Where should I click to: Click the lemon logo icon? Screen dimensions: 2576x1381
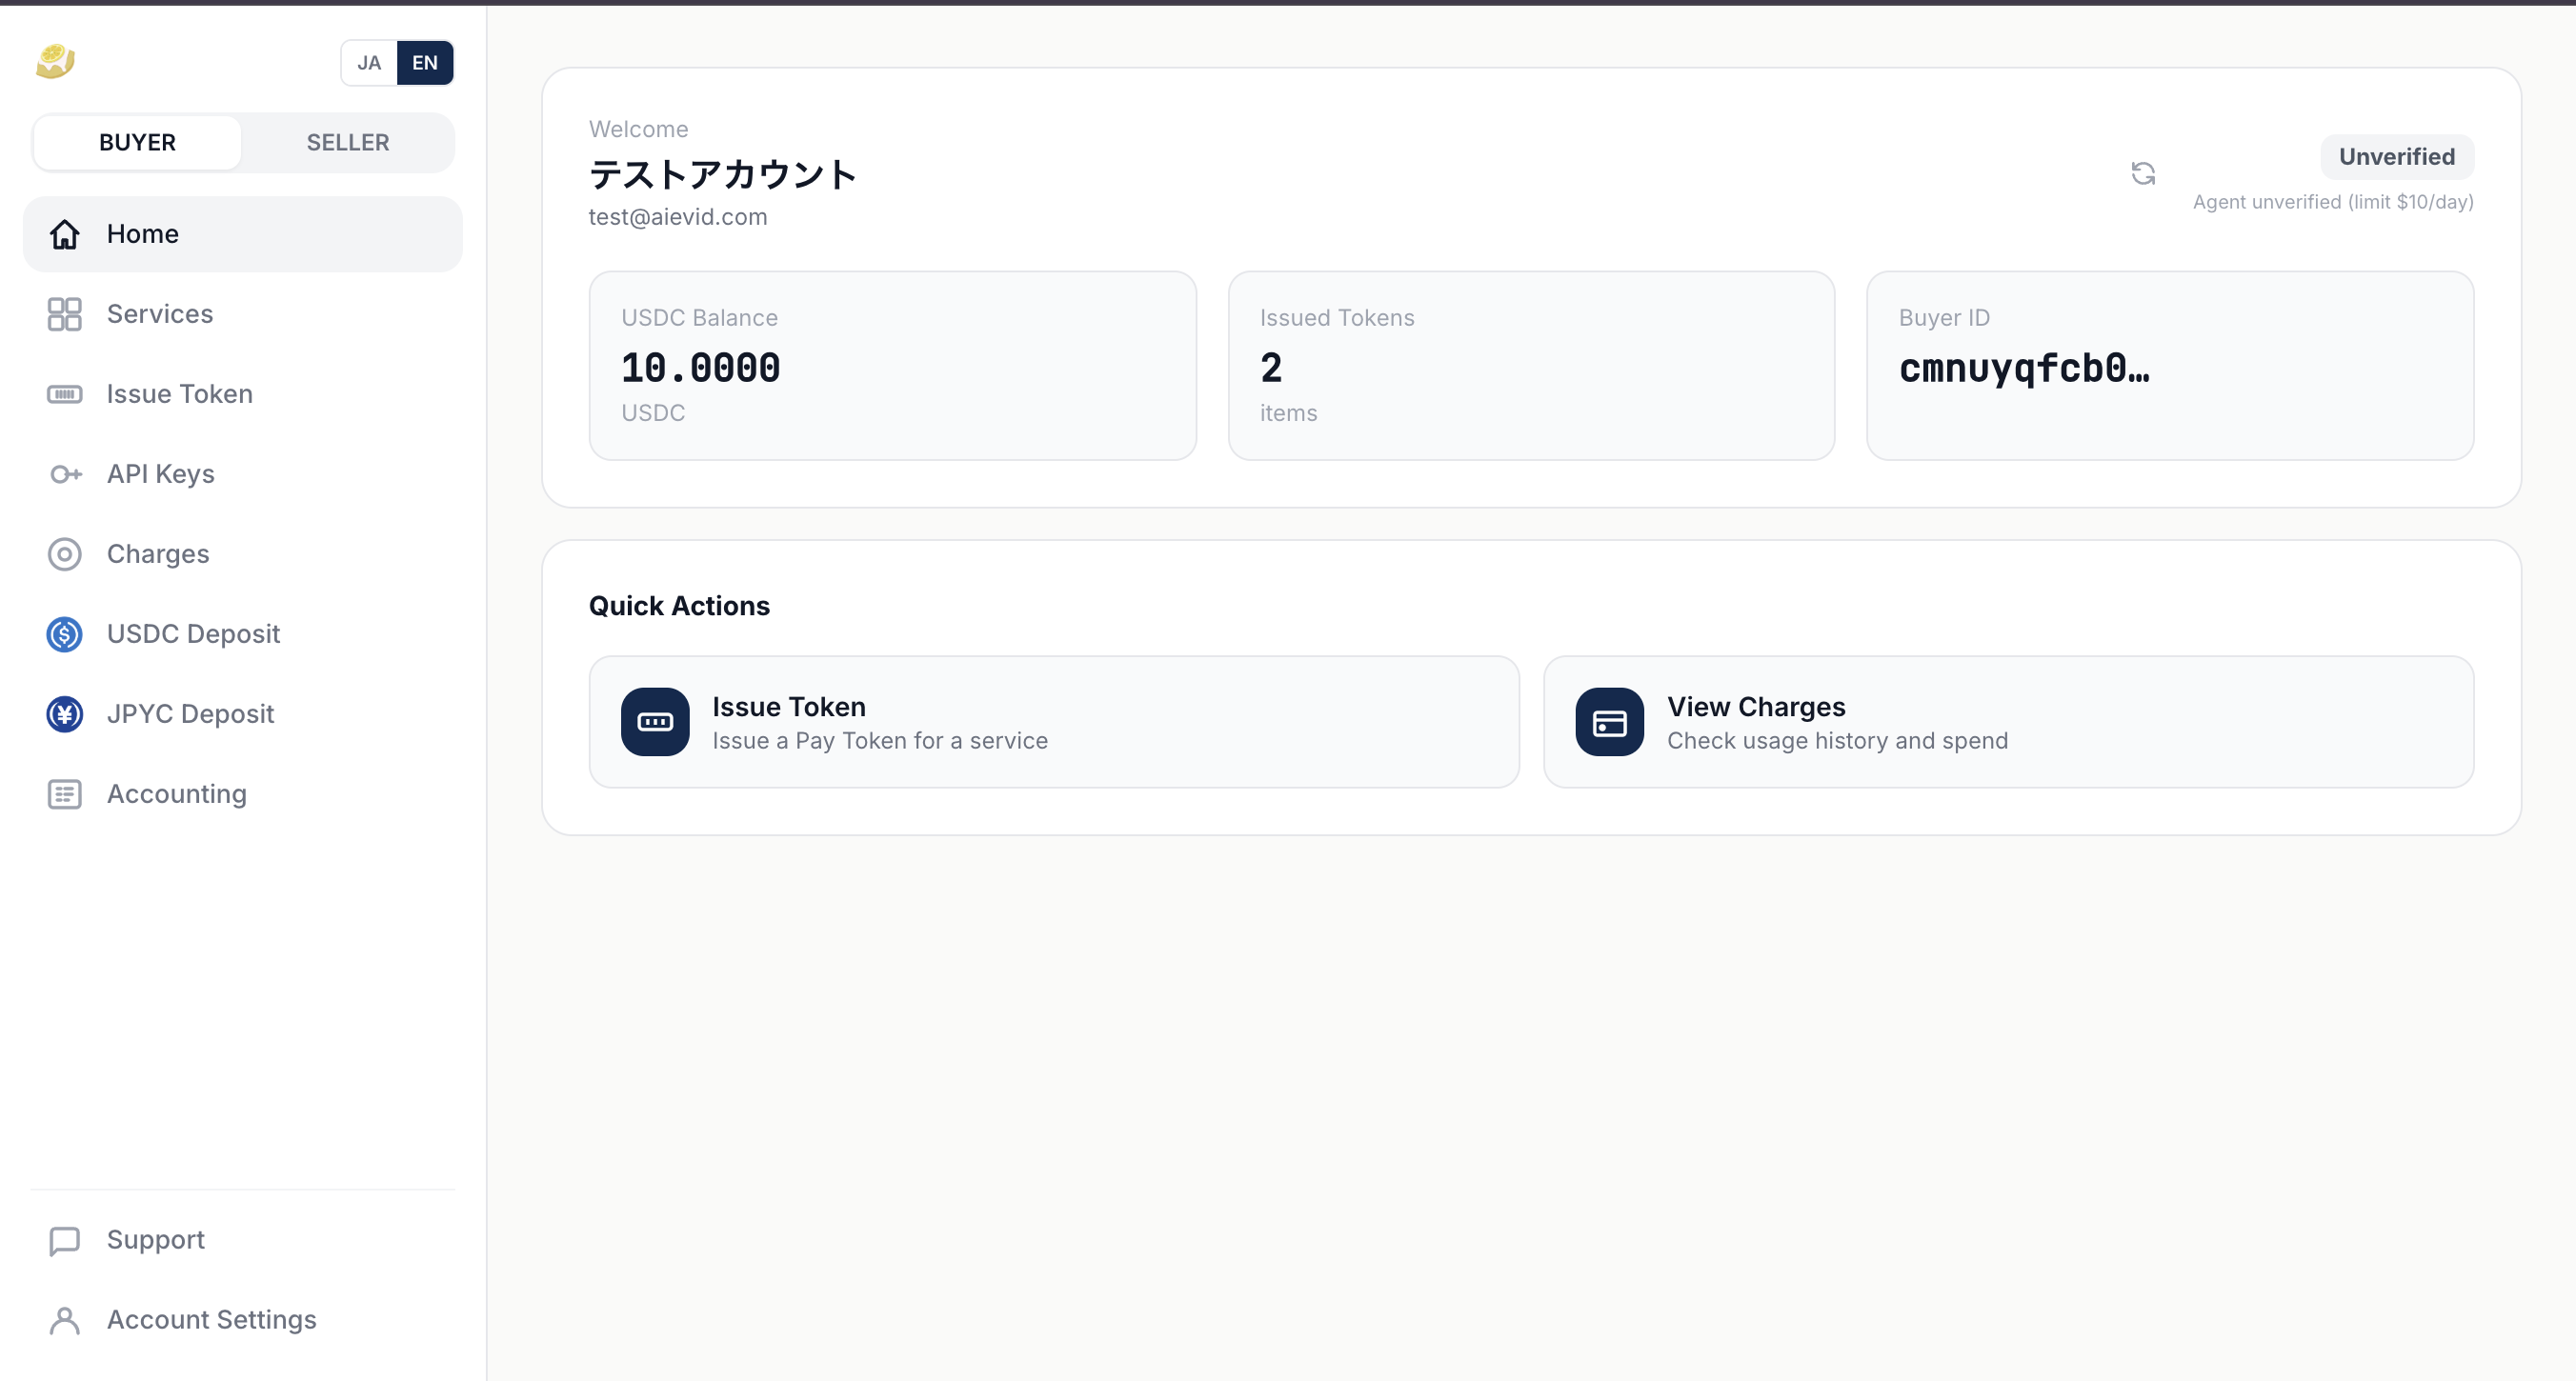pos(55,62)
